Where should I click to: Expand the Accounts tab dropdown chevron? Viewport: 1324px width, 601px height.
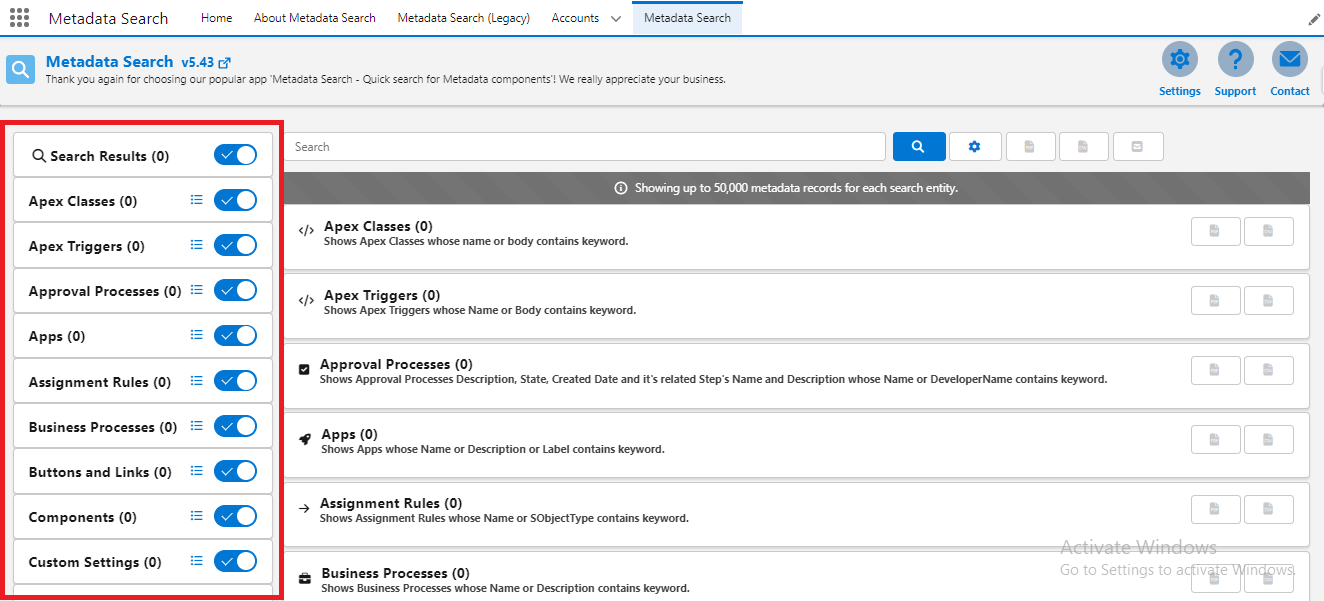coord(615,19)
